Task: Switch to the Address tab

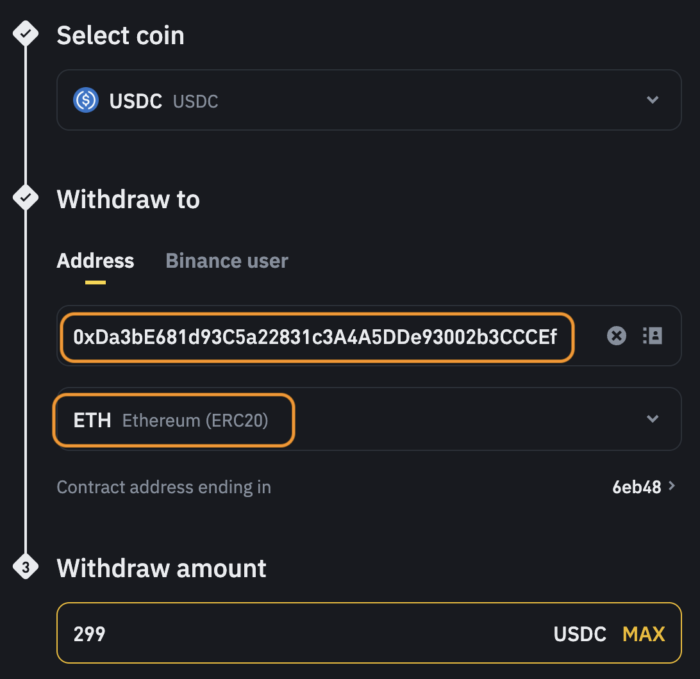Action: (x=95, y=261)
